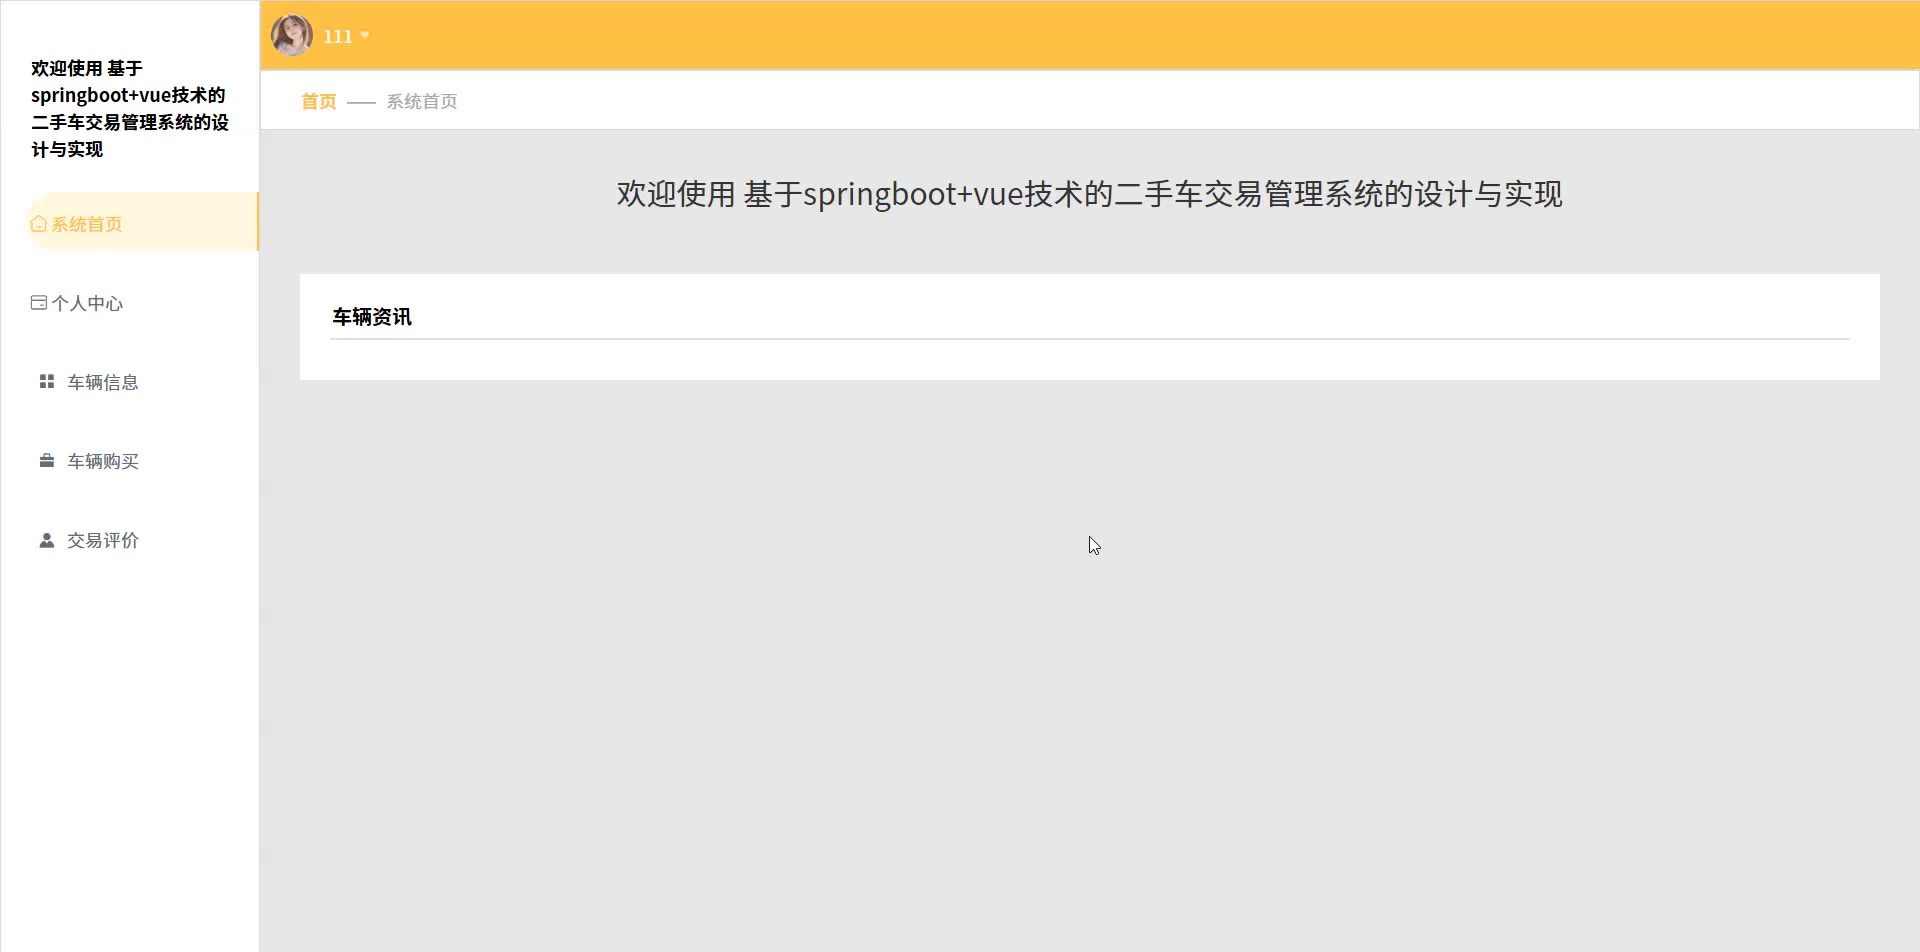Click the person icon beside 交易评价
Viewport: 1920px width, 952px height.
(x=47, y=540)
